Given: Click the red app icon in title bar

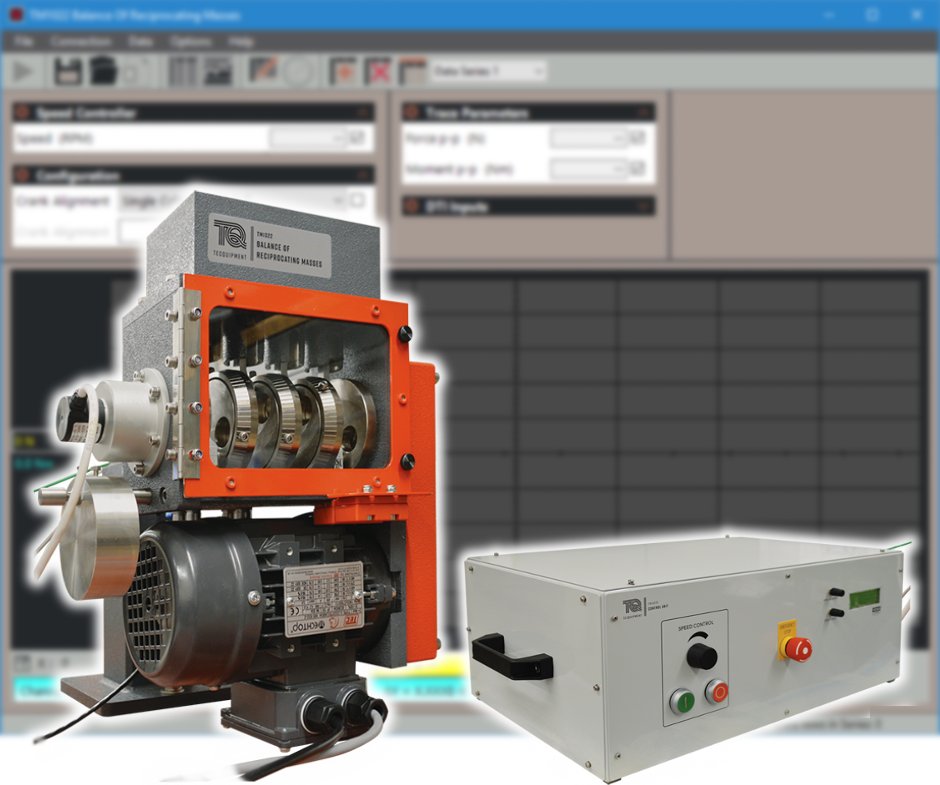Looking at the screenshot, I should (16, 14).
